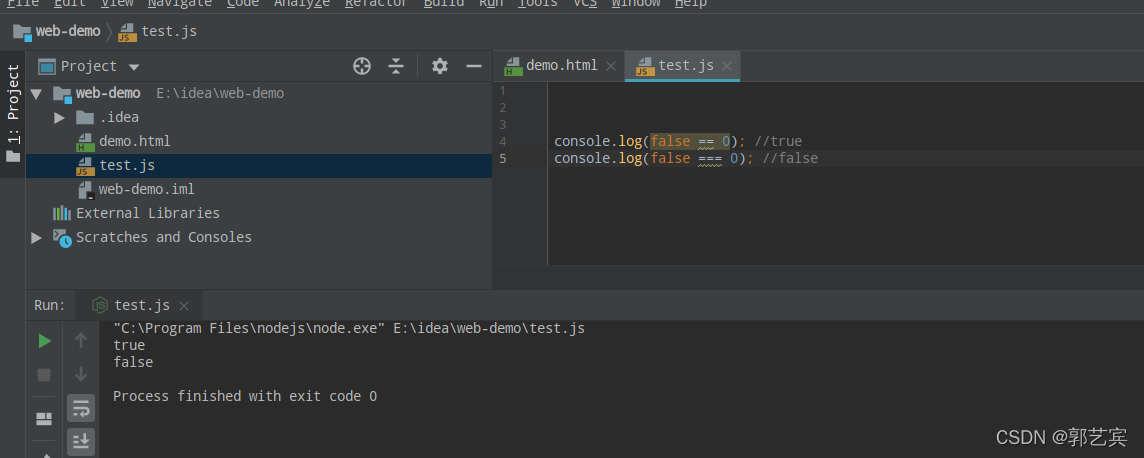Hide the Project tool window
This screenshot has width=1144, height=458.
click(474, 66)
